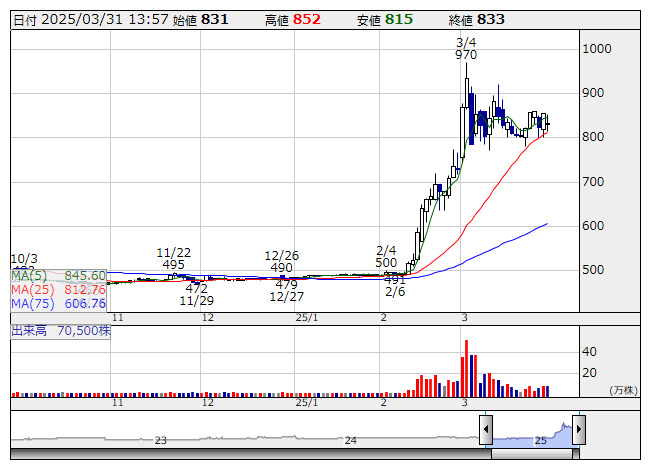Viewport: 653px width, 470px height.
Task: Click the 2/4 500 price annotation
Action: pyautogui.click(x=387, y=256)
